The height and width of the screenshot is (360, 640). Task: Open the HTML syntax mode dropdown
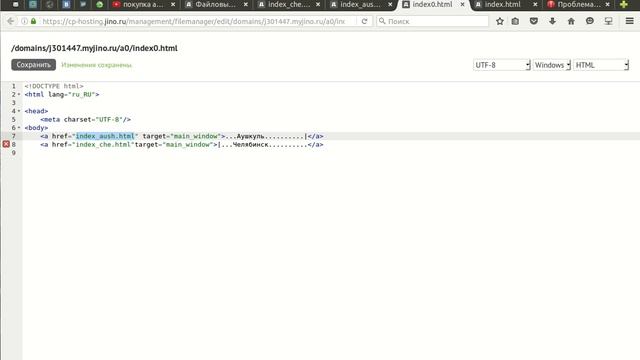[x=601, y=65]
